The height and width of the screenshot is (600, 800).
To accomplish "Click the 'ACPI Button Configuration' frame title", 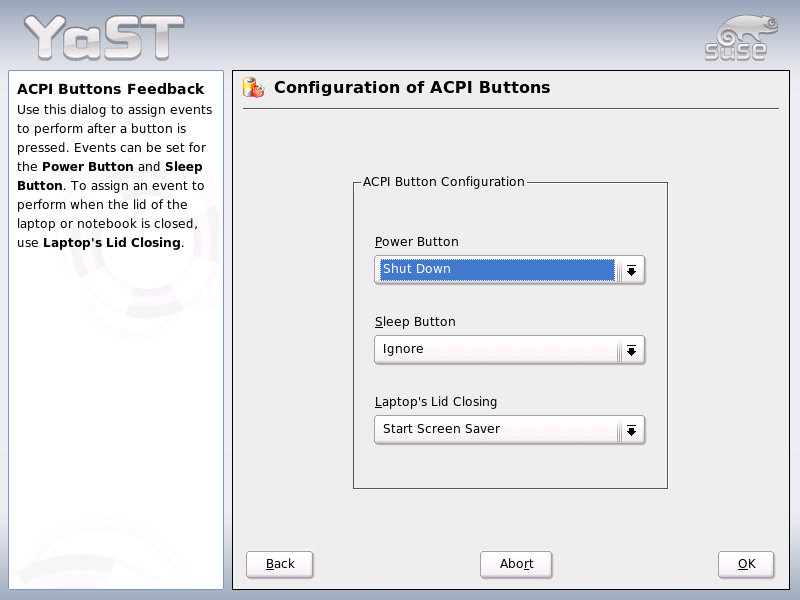I will pos(443,182).
